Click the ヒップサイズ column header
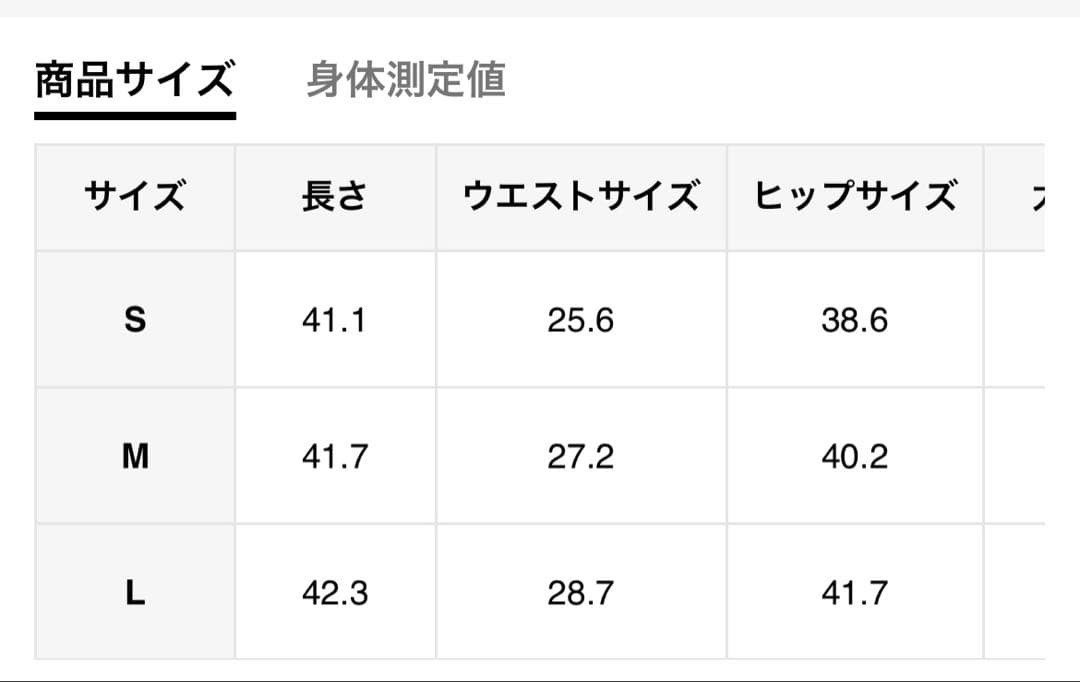The width and height of the screenshot is (1080, 682). point(855,197)
